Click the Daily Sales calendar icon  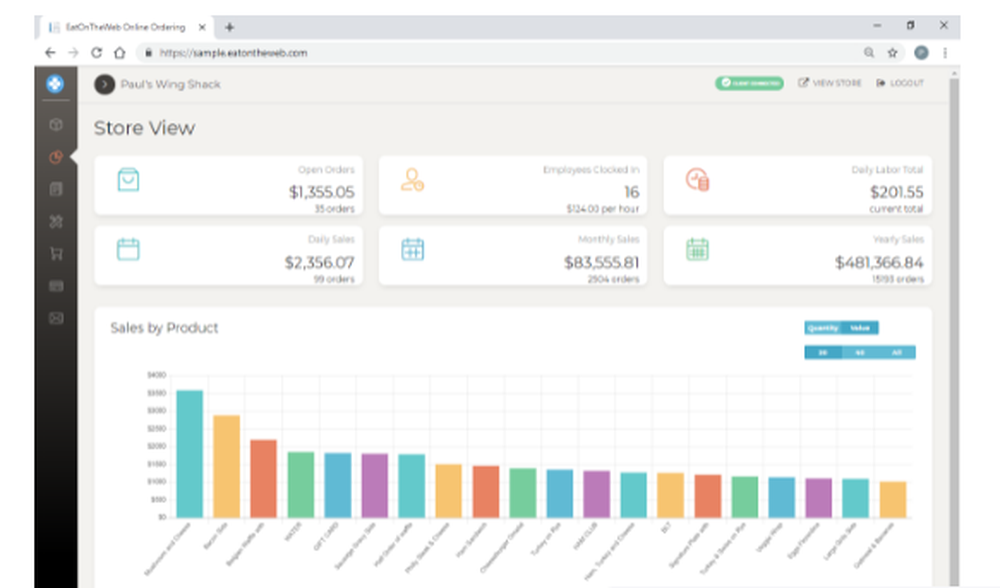[x=128, y=249]
